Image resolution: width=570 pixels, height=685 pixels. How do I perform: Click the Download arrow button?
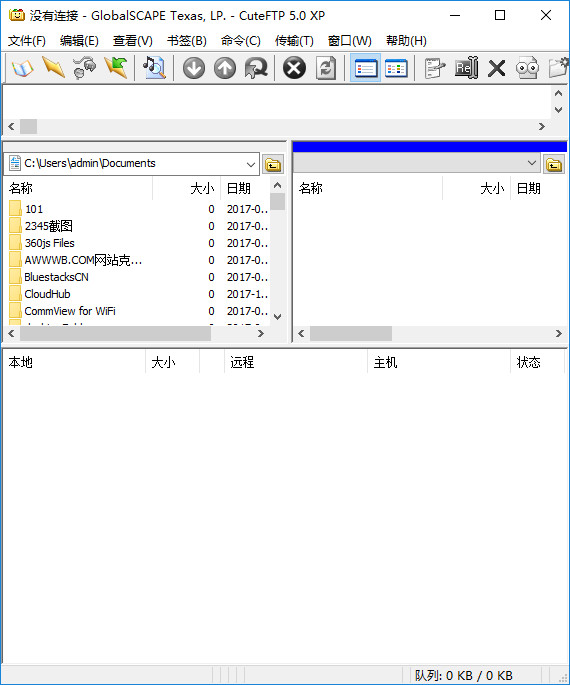(193, 68)
